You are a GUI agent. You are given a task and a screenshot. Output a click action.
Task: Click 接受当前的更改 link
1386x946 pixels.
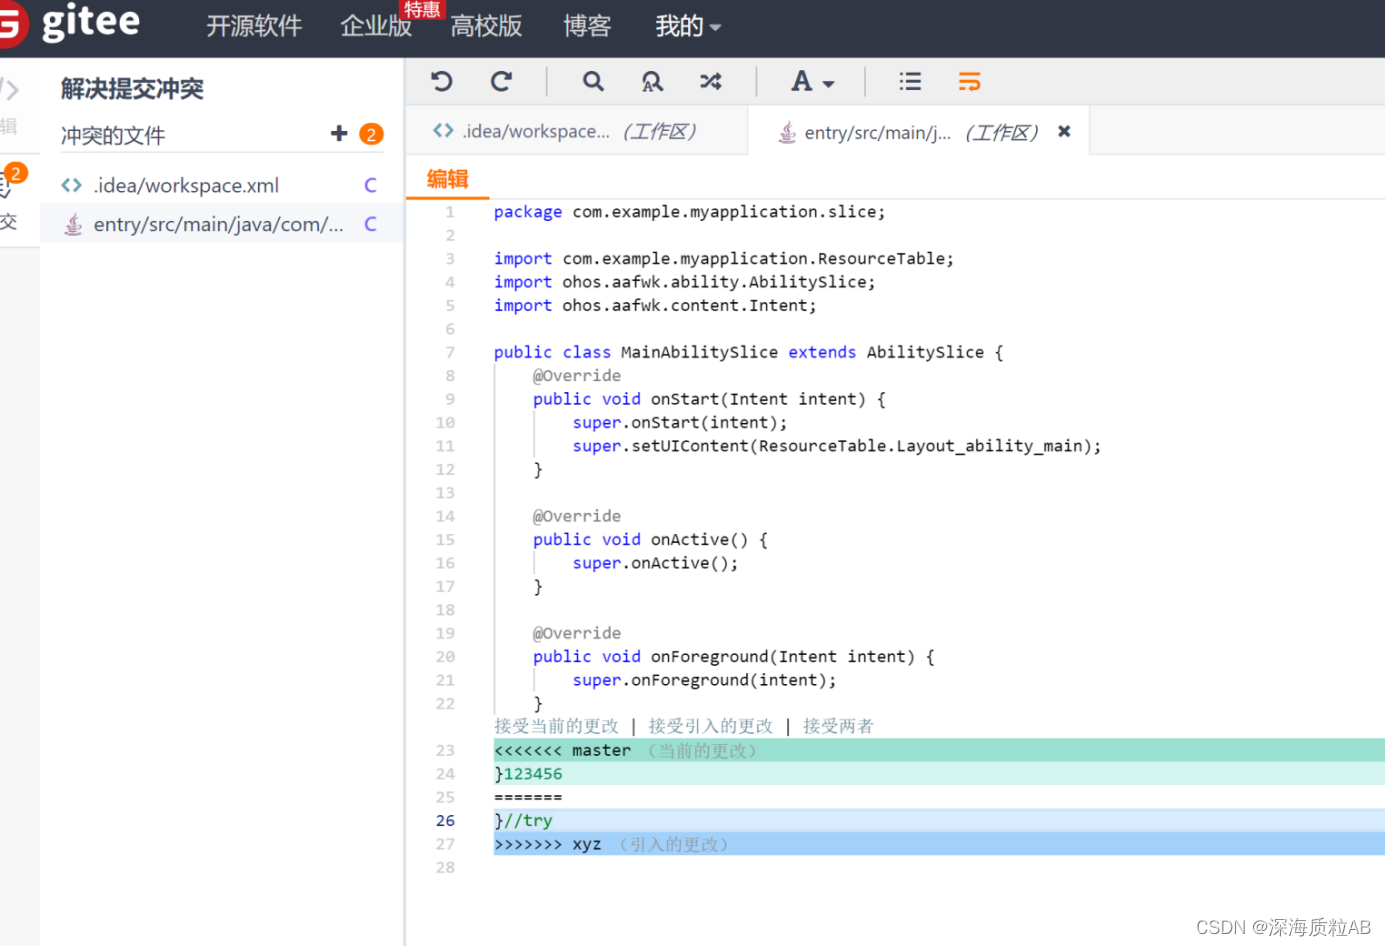tap(556, 726)
